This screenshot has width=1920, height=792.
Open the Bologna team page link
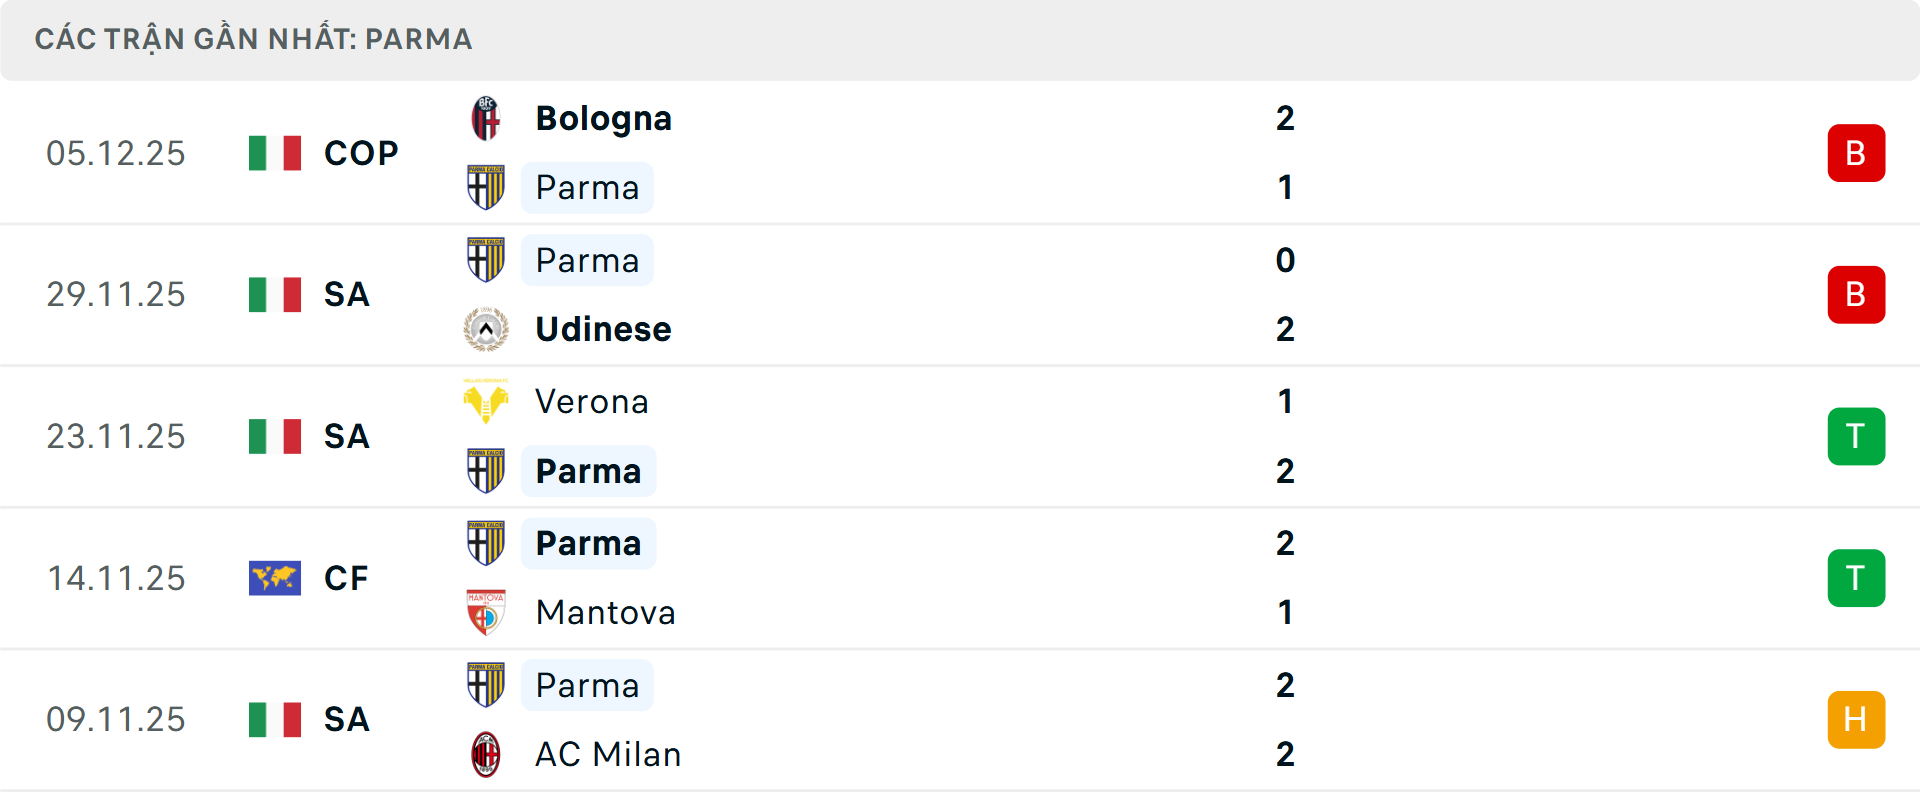pyautogui.click(x=602, y=117)
